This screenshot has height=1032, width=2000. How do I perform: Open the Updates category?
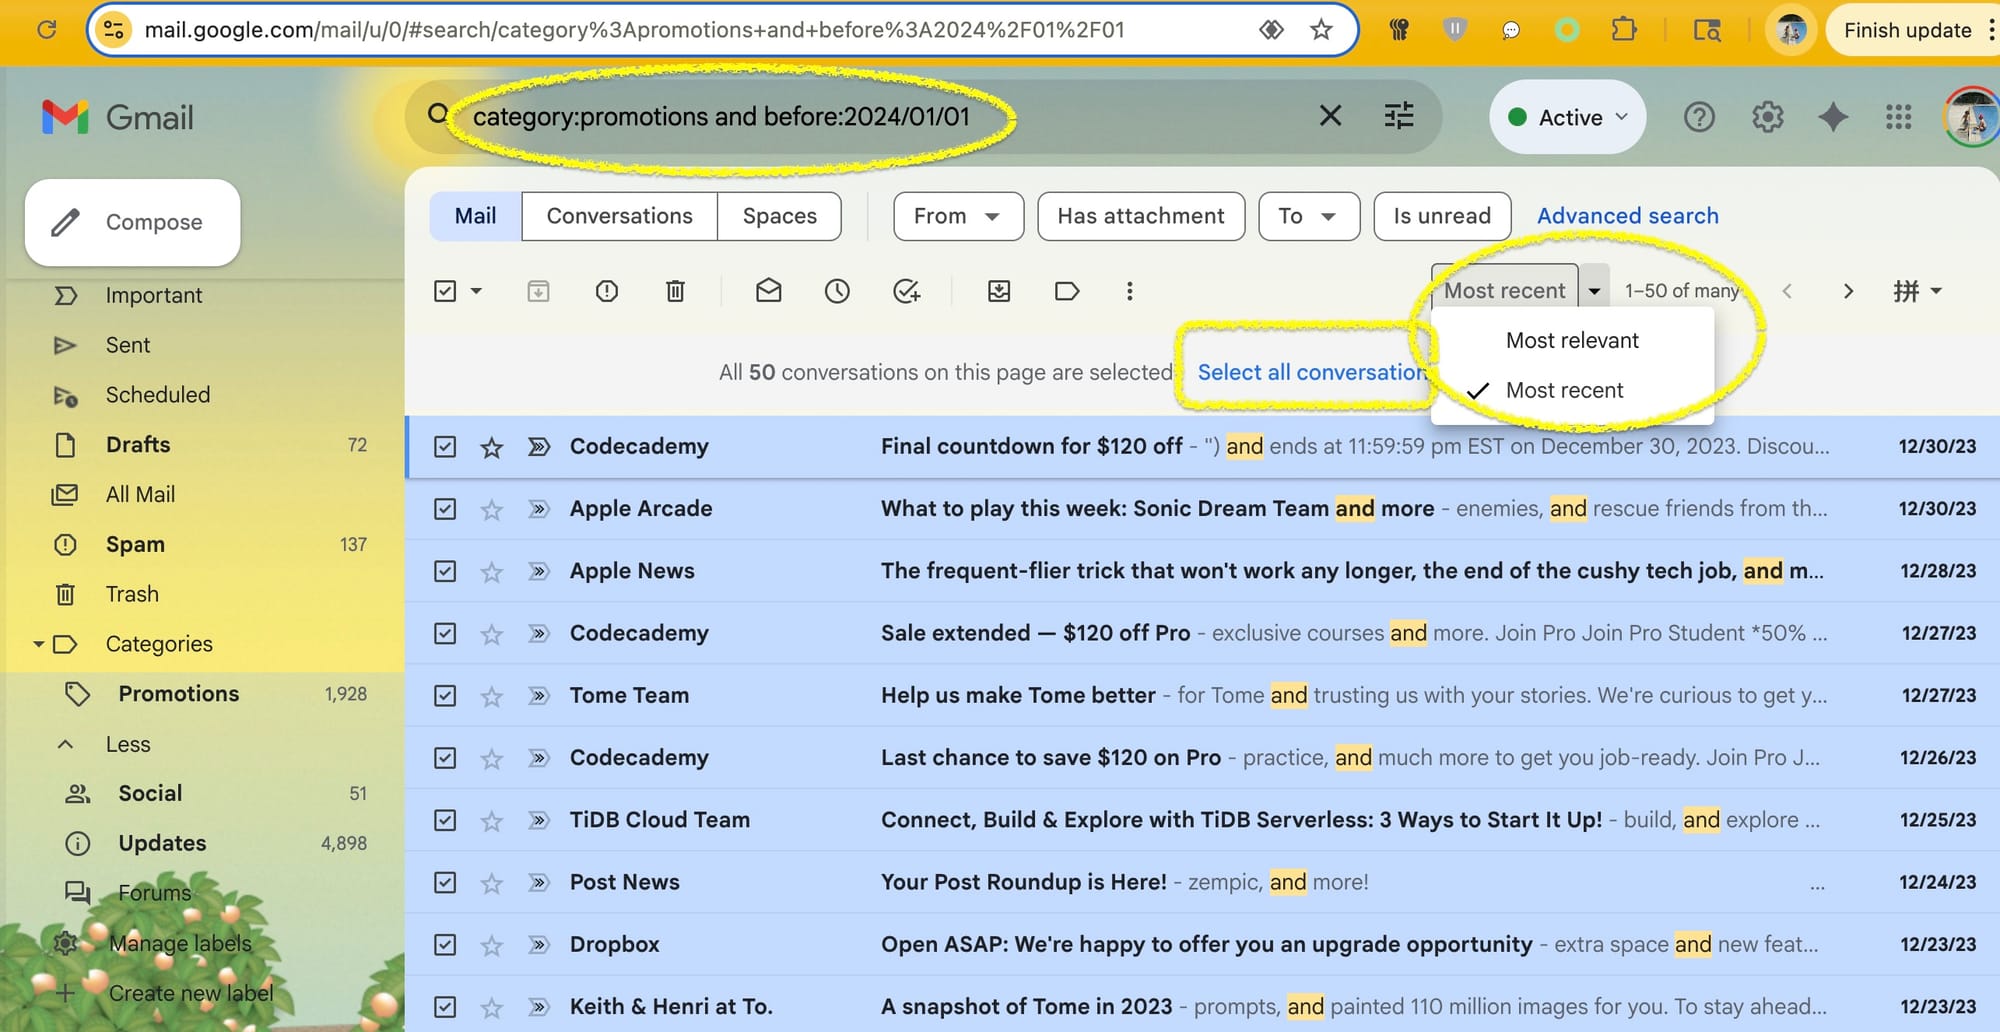(x=162, y=843)
